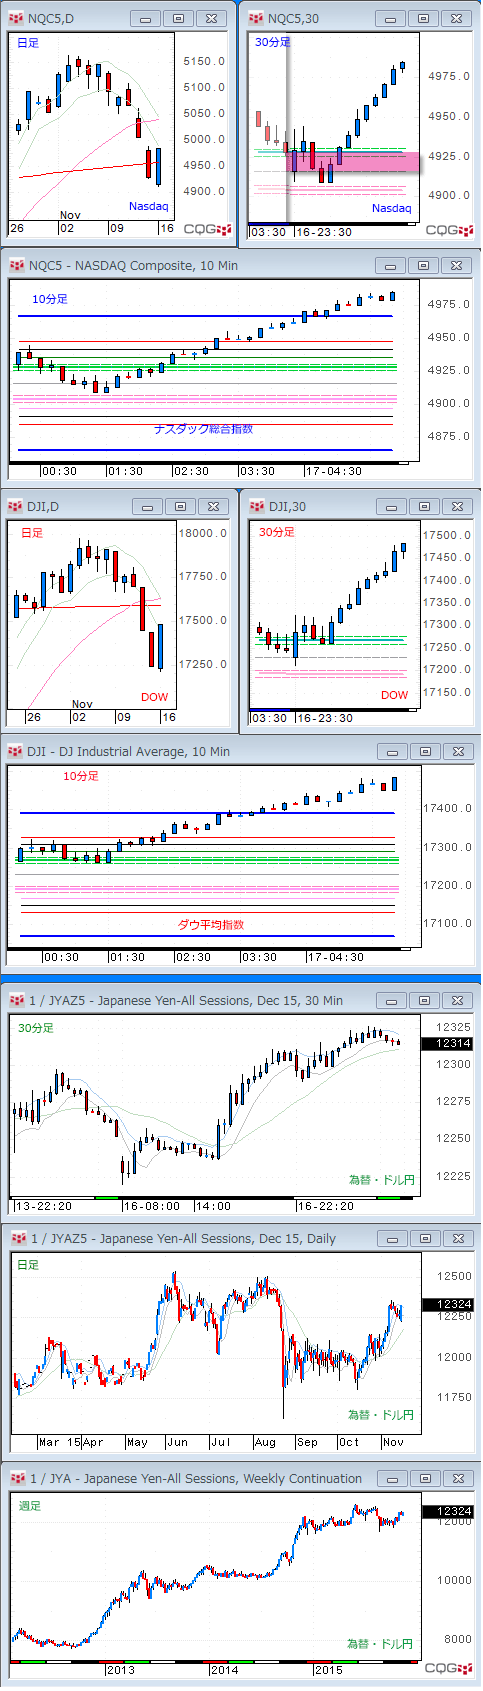Minimize the DJI,D chart window
483x1691 pixels.
click(x=148, y=506)
